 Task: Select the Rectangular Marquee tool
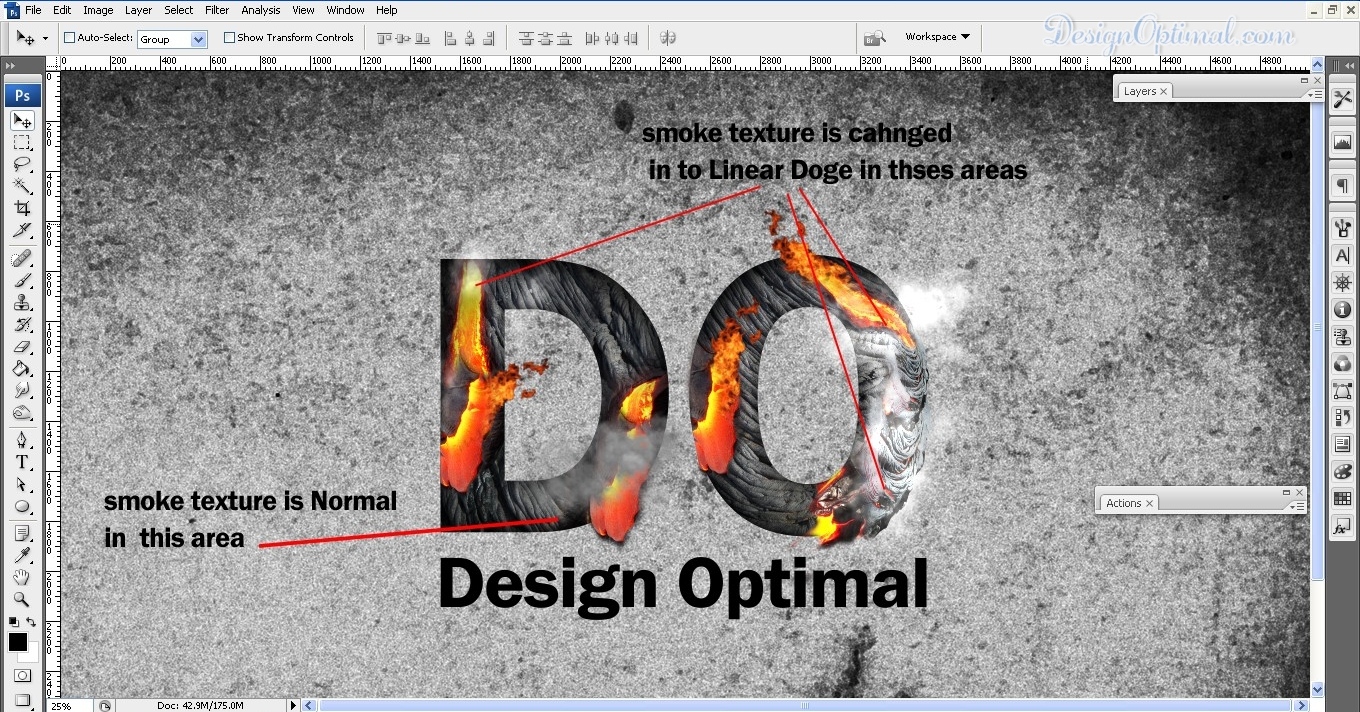click(x=22, y=143)
